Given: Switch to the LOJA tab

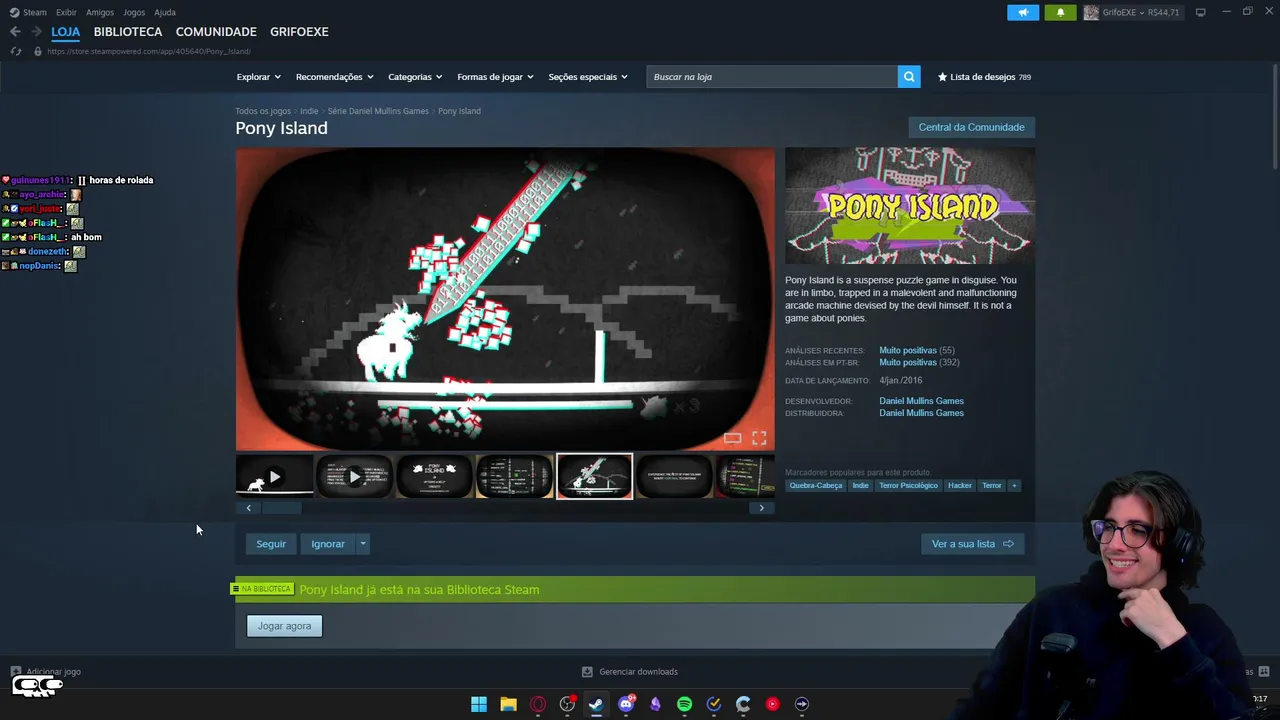Looking at the screenshot, I should pos(66,32).
